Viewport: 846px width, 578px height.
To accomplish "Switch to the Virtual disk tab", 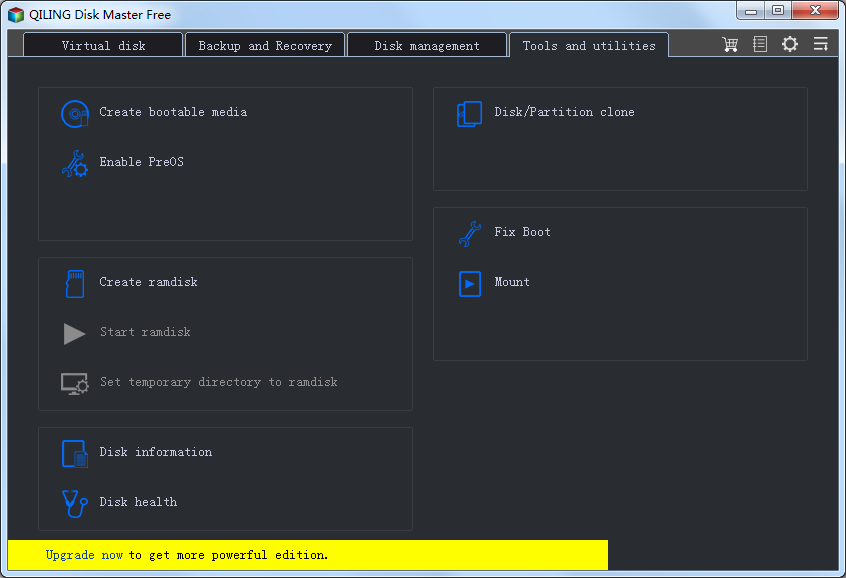I will coord(103,45).
